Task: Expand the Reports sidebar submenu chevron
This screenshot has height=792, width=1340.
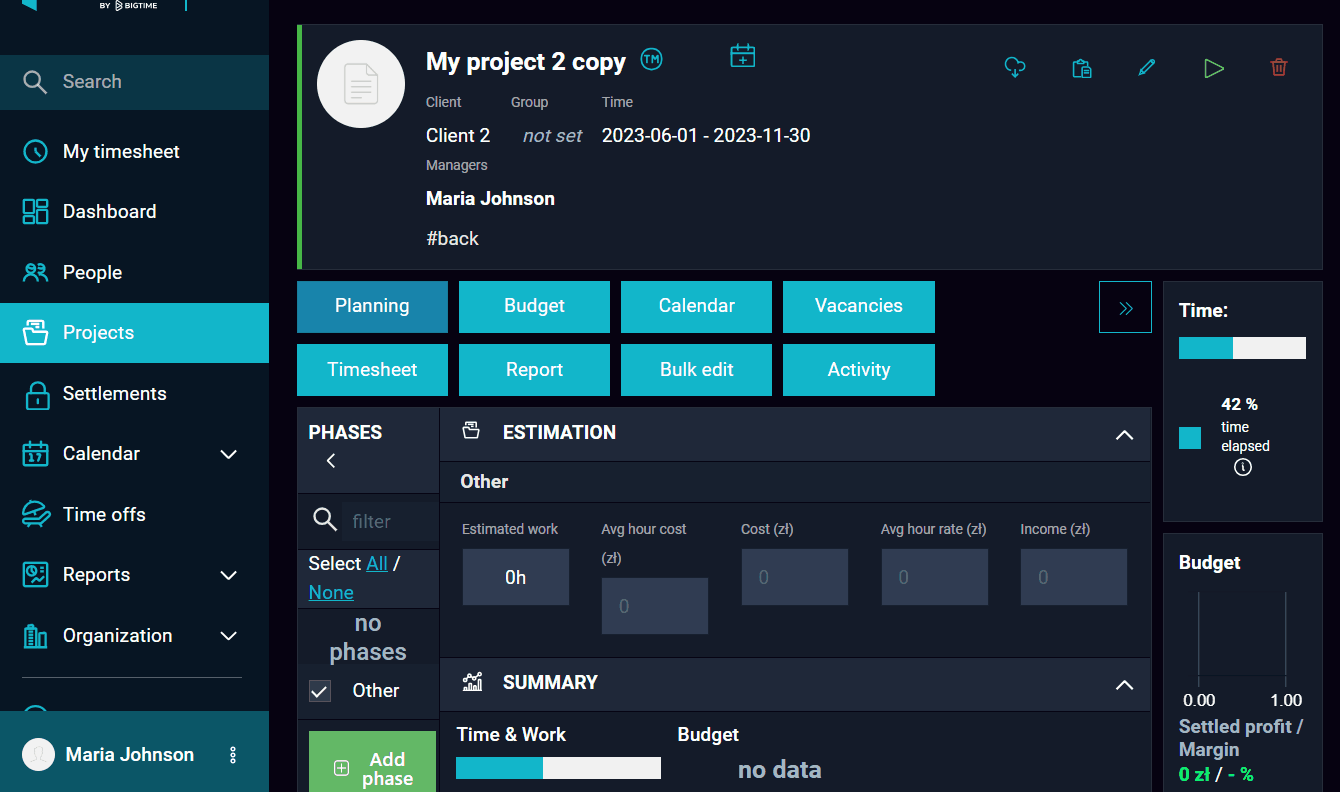Action: (229, 575)
